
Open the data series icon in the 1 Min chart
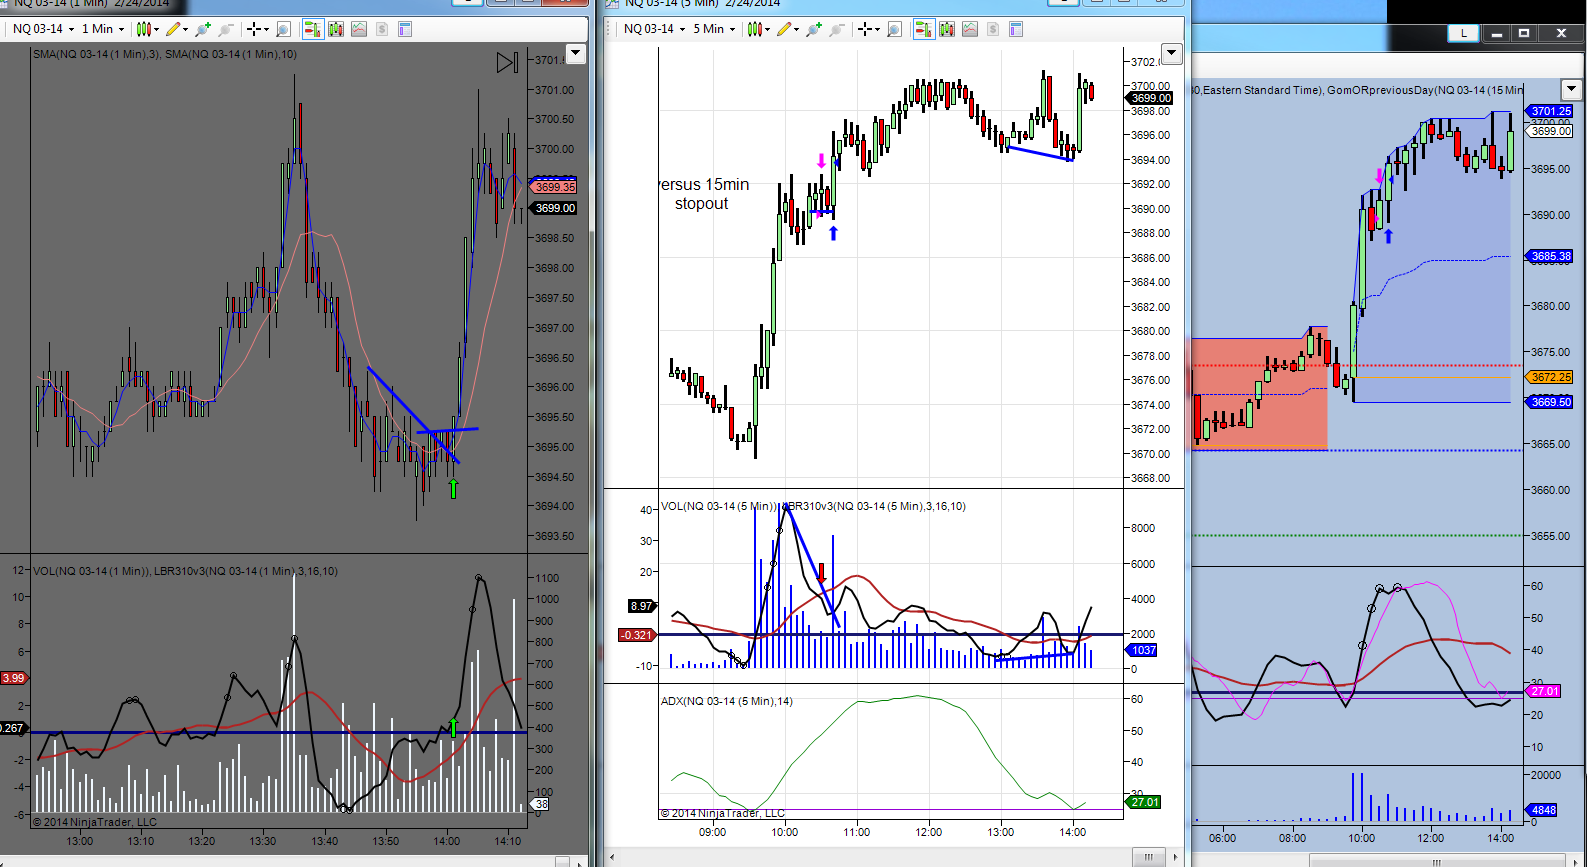[336, 29]
